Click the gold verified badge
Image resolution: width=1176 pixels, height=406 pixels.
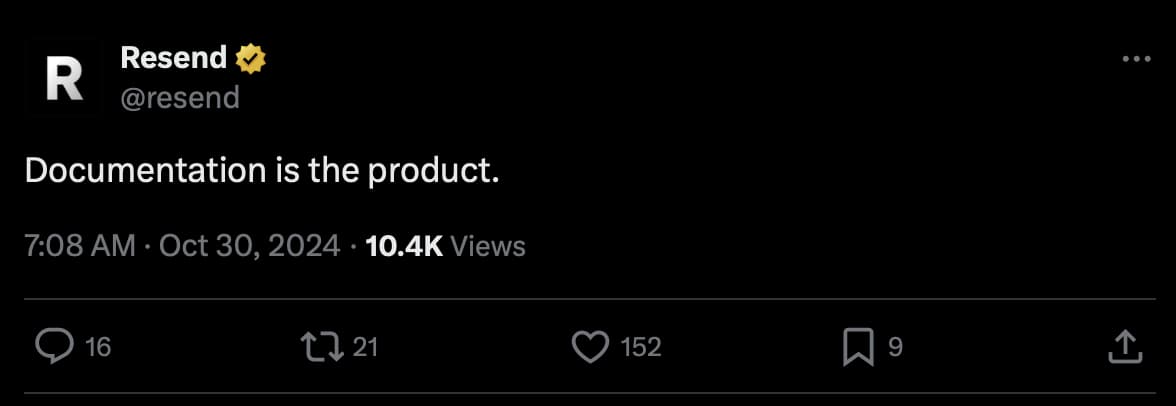[x=250, y=59]
